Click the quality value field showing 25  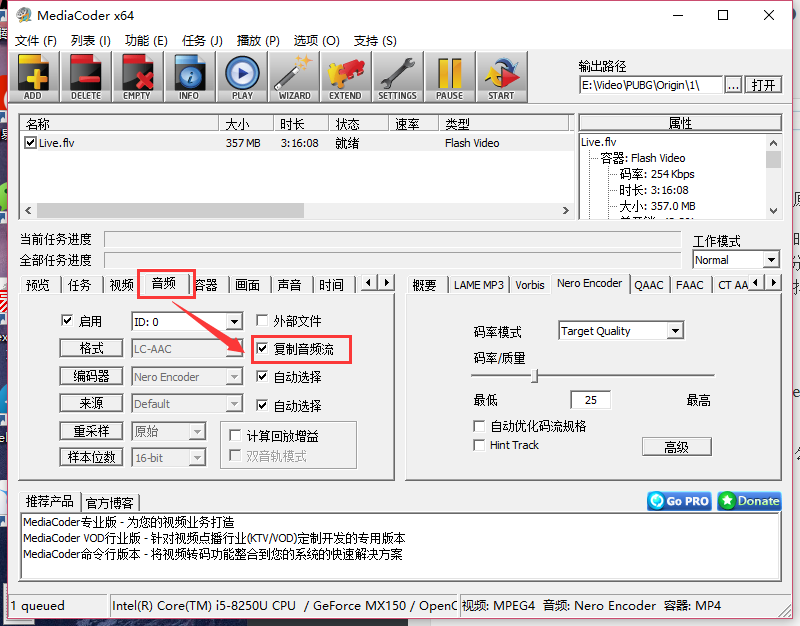(590, 400)
